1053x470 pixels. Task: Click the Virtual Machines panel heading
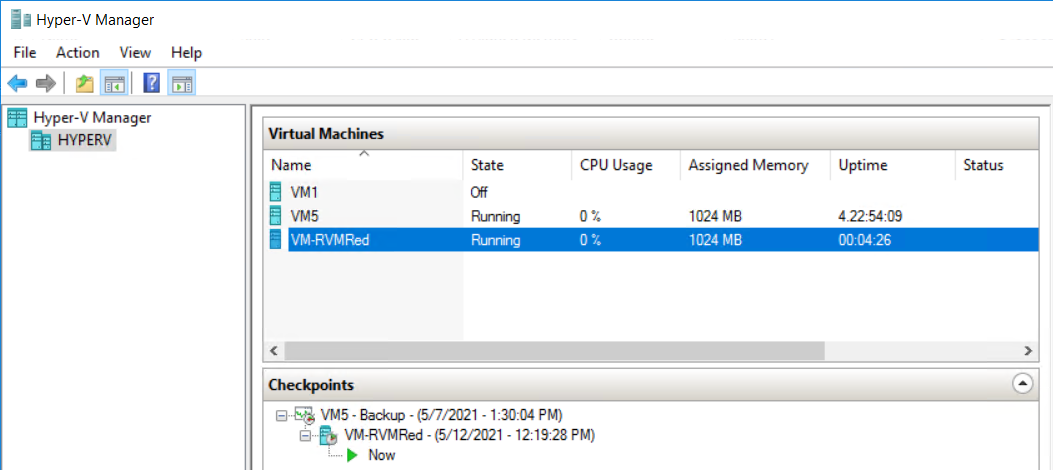pyautogui.click(x=326, y=134)
